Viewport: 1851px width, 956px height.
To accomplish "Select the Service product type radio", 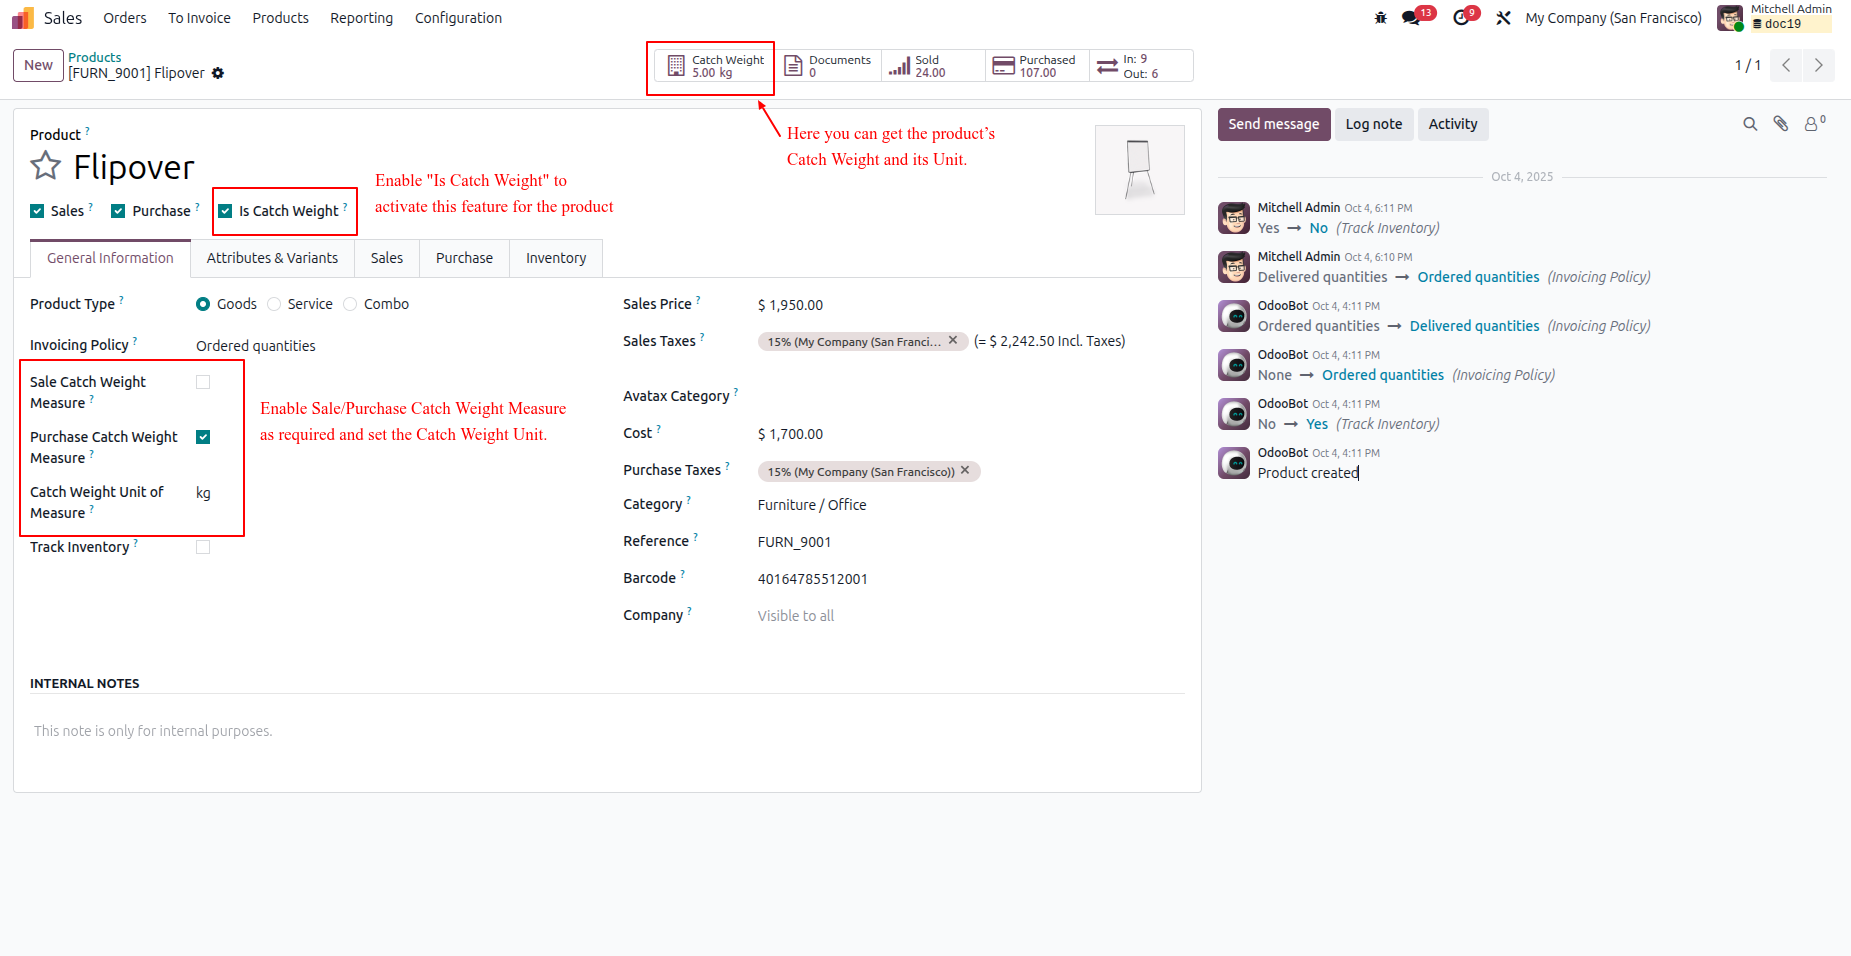I will click(274, 304).
